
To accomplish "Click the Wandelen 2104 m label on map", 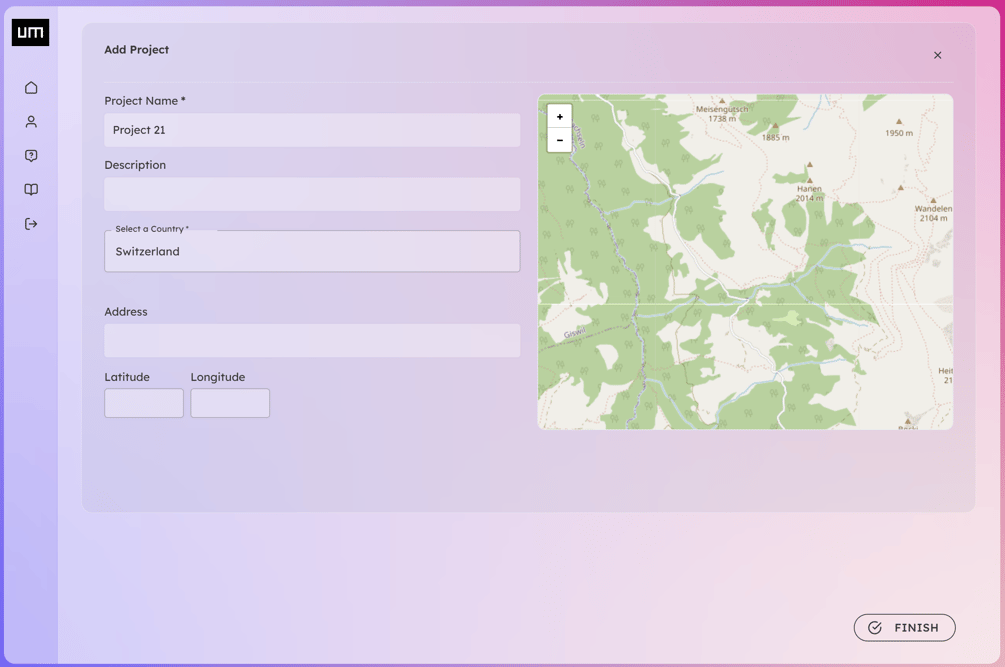I will [x=933, y=213].
